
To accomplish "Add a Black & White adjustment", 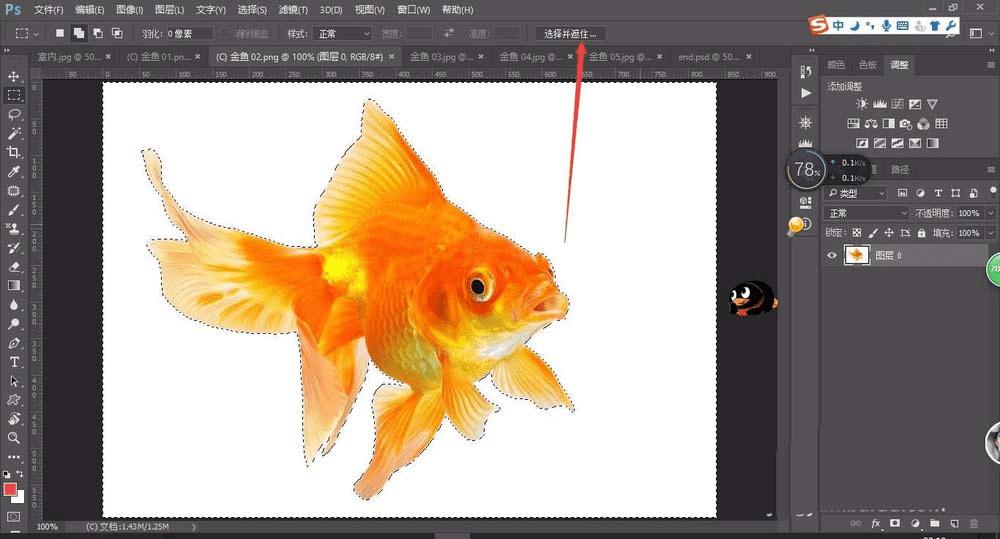I will tap(888, 124).
